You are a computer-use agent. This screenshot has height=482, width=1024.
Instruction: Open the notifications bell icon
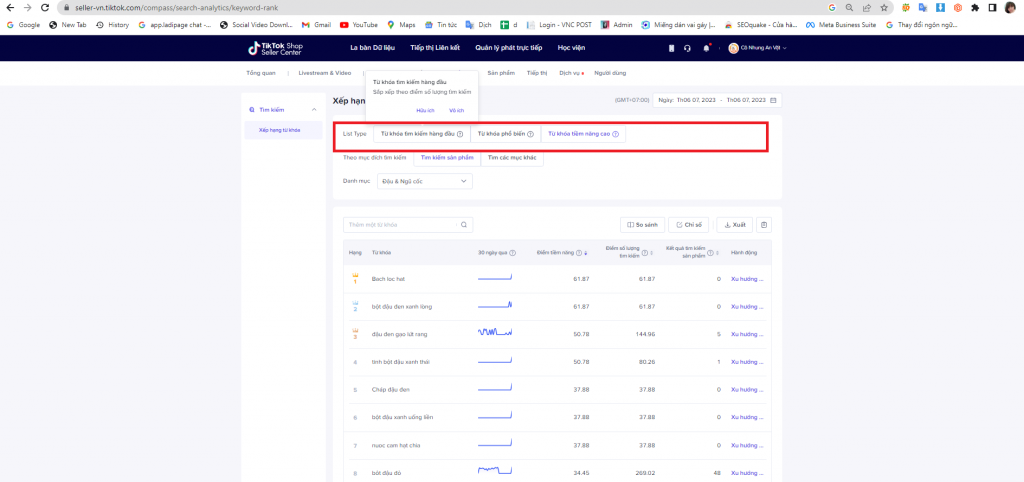tap(706, 48)
